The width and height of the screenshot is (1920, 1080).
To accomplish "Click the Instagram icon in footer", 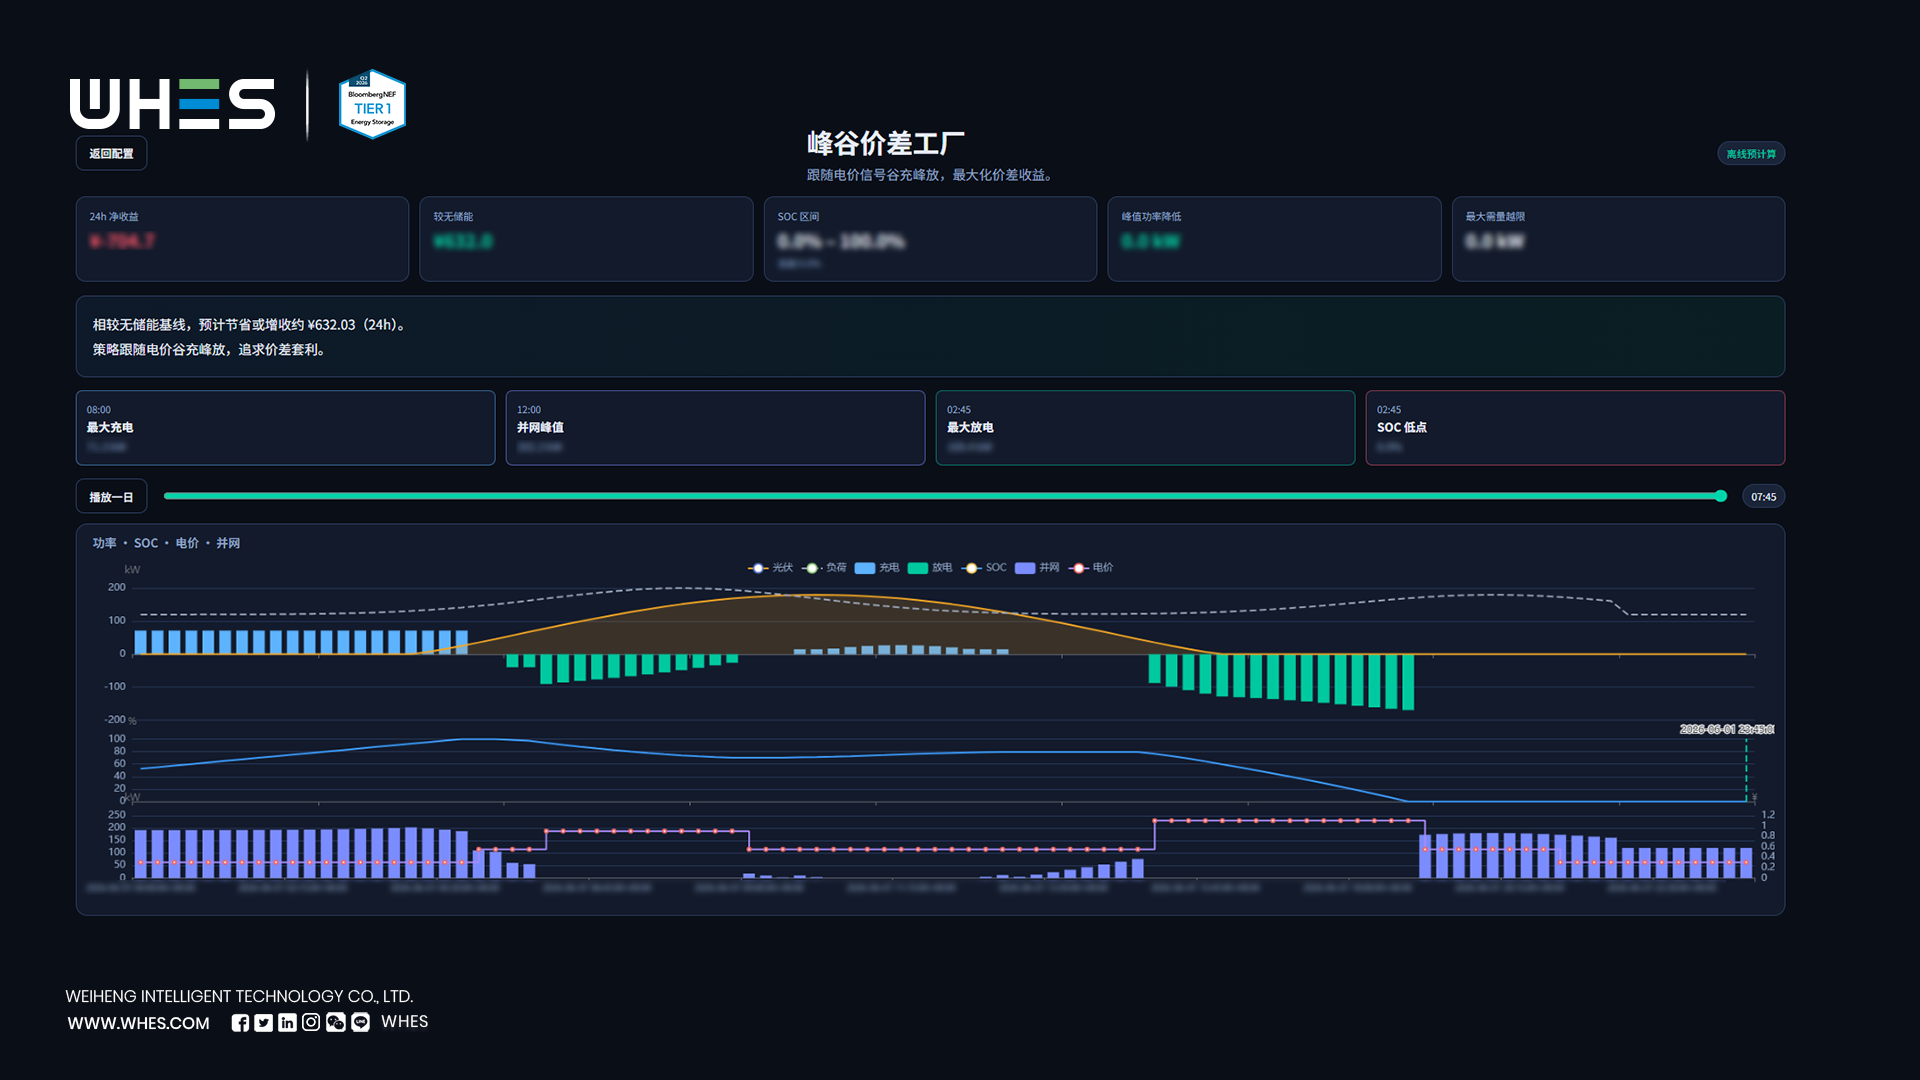I will [x=311, y=1022].
